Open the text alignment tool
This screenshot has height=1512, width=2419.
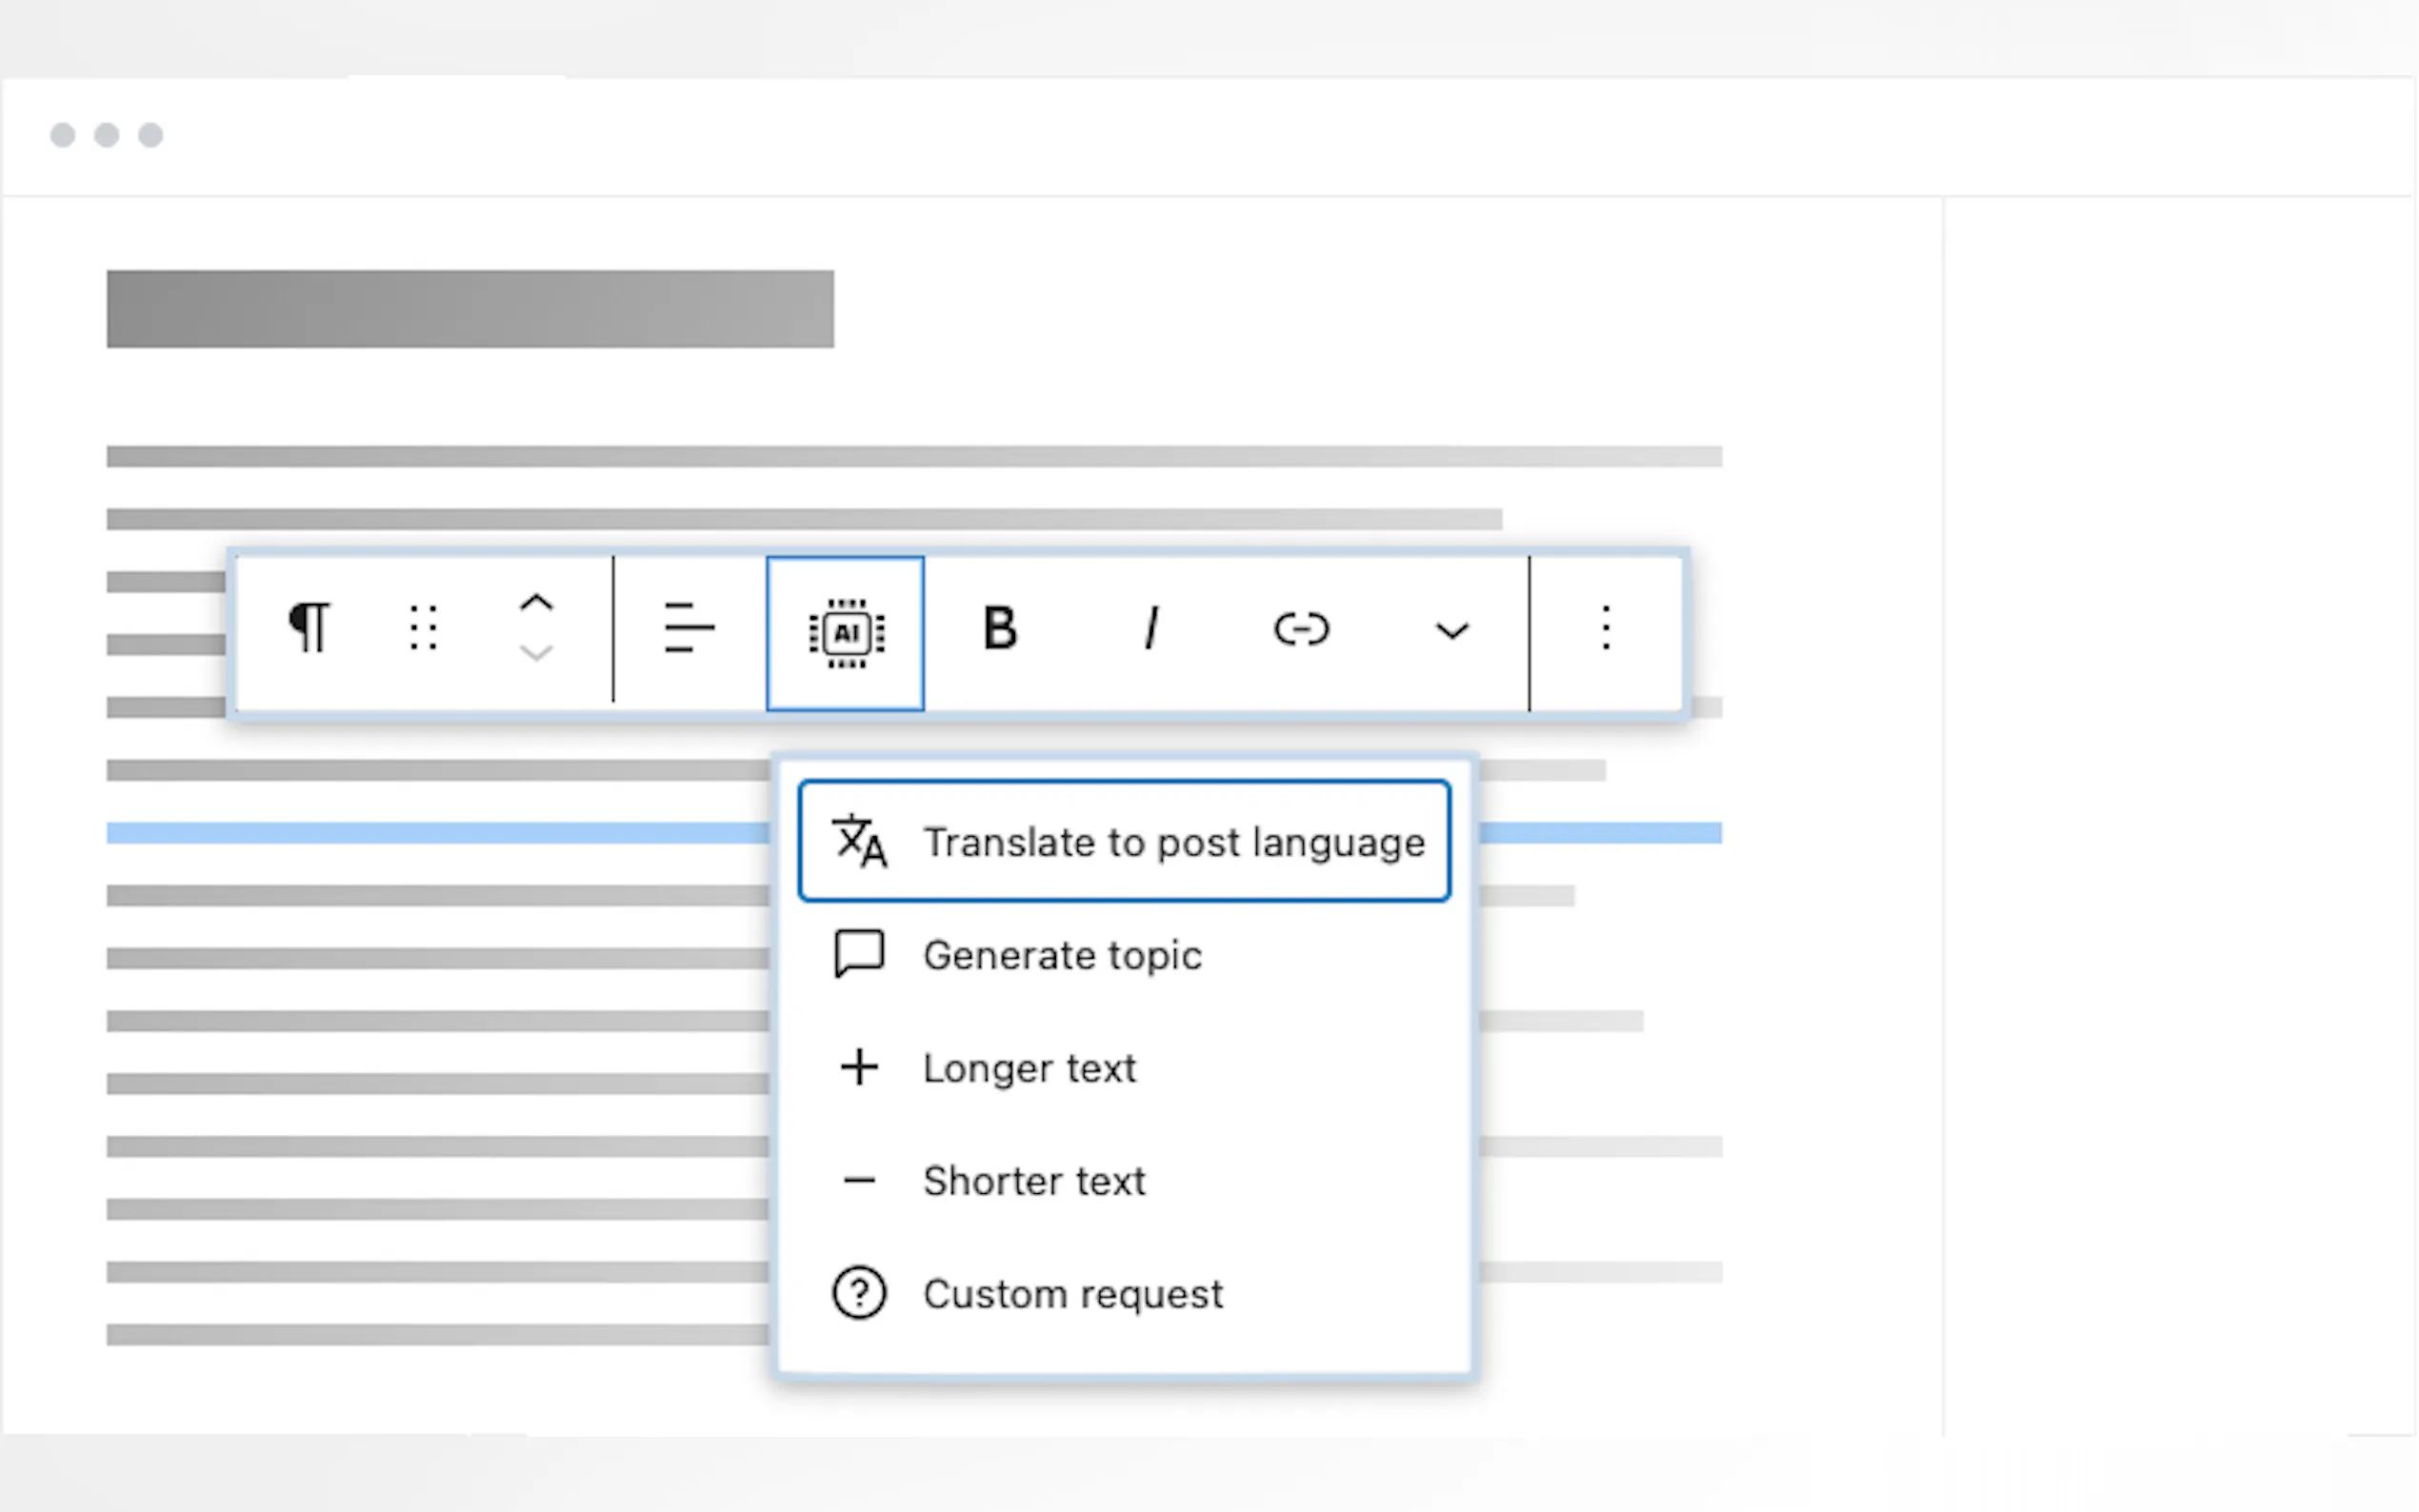tap(689, 629)
